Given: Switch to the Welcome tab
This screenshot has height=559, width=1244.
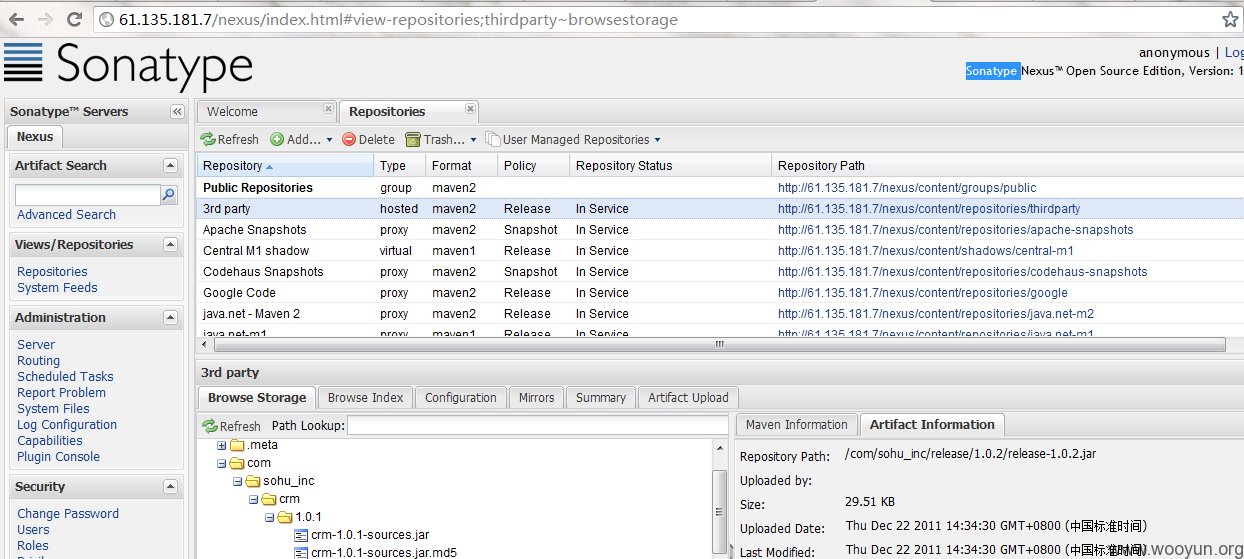Looking at the screenshot, I should [232, 112].
